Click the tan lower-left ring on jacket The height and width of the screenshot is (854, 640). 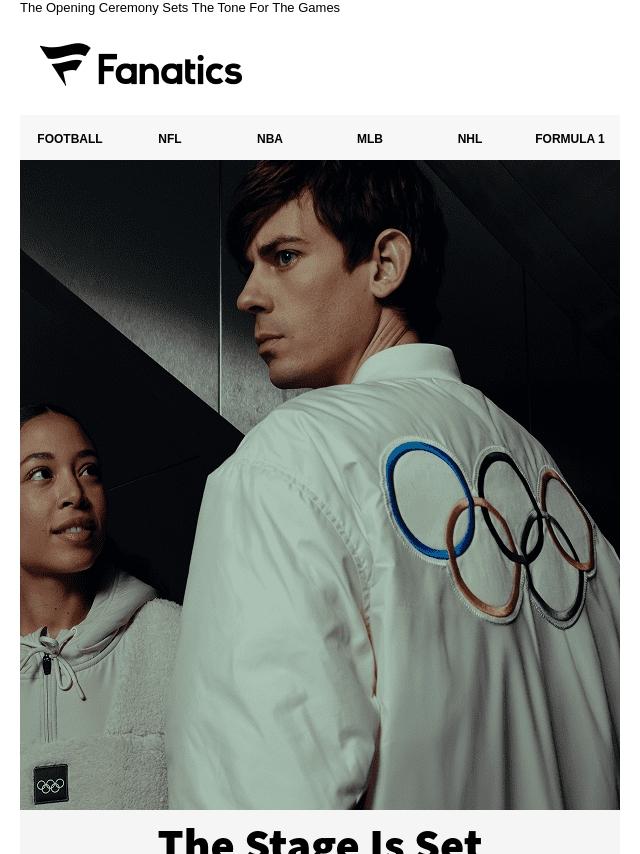click(x=484, y=558)
